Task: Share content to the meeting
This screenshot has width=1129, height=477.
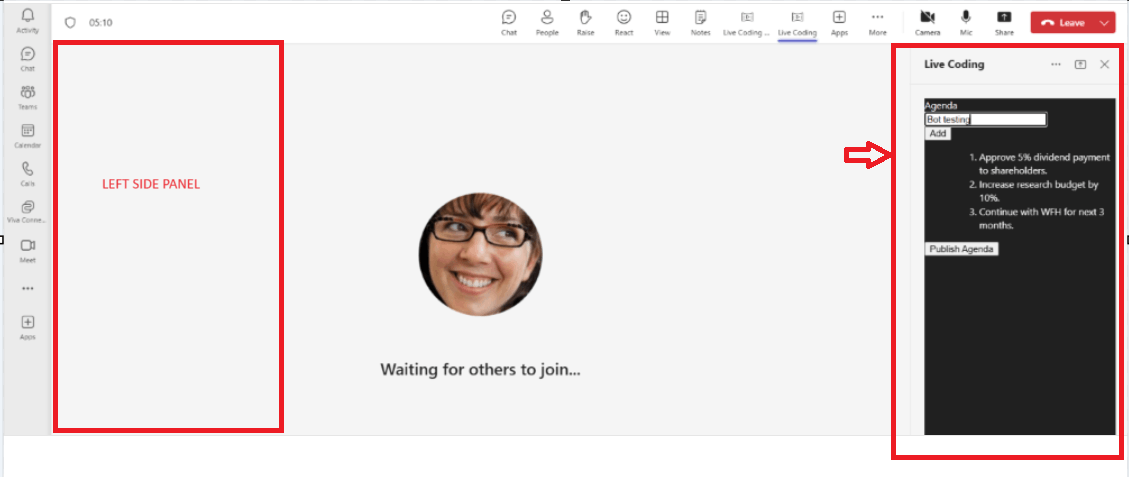Action: coord(1004,22)
